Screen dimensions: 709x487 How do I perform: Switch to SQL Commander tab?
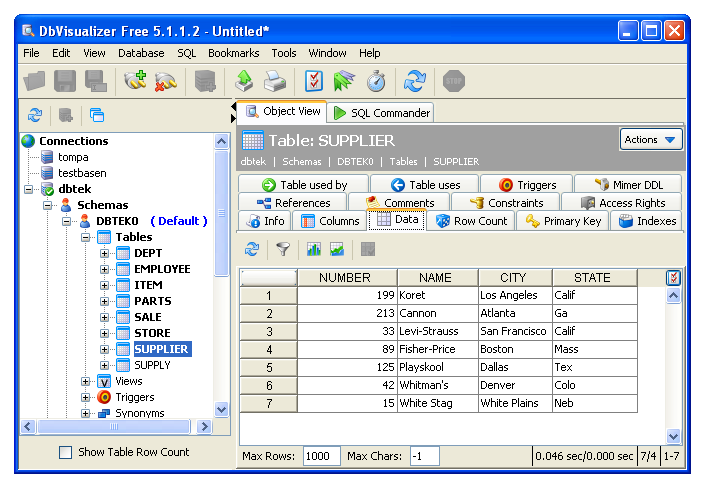coord(381,113)
